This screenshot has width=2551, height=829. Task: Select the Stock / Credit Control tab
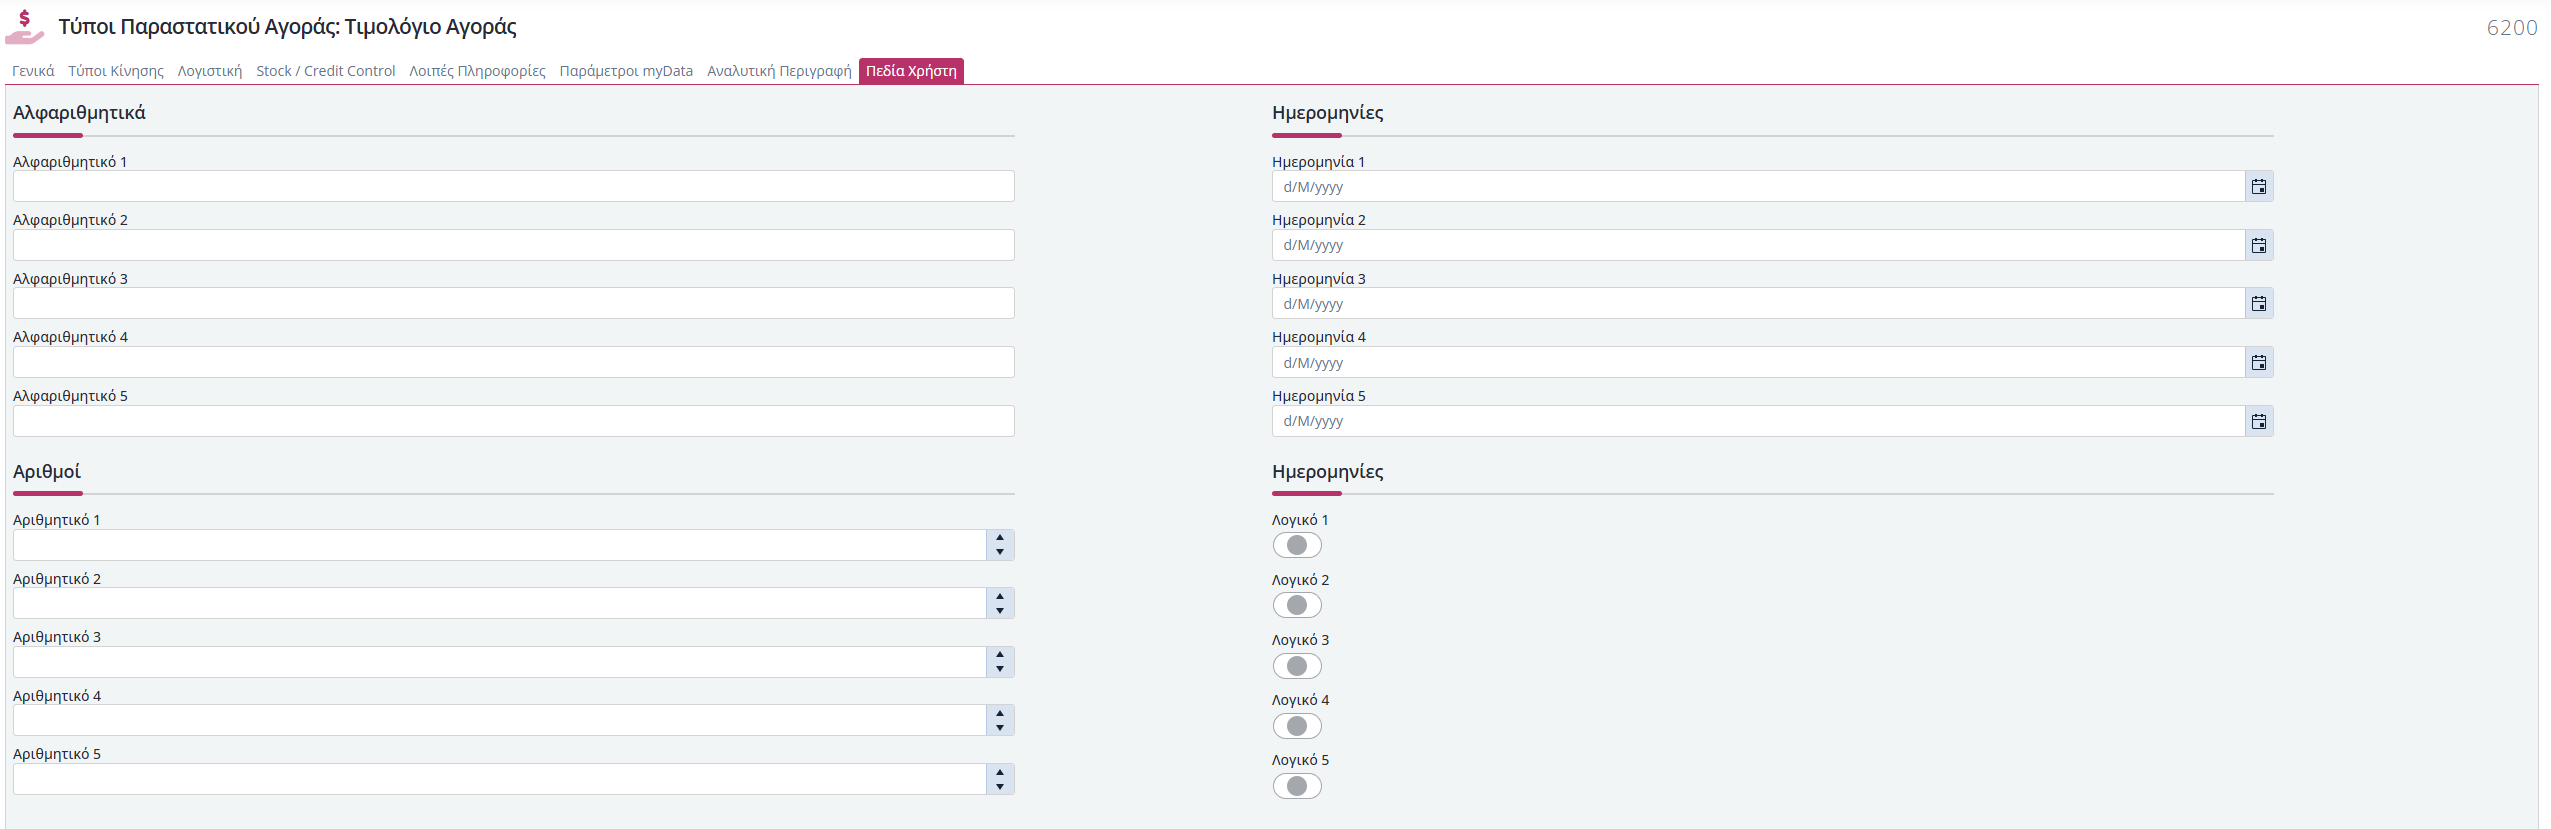click(326, 71)
